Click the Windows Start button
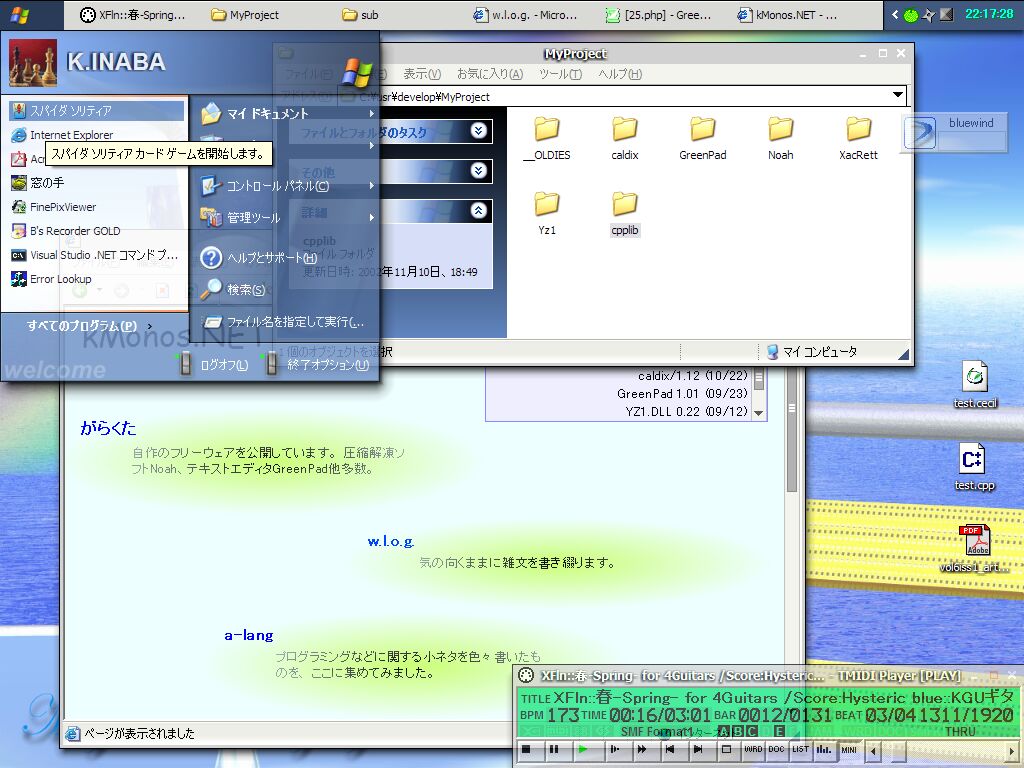 pos(20,14)
